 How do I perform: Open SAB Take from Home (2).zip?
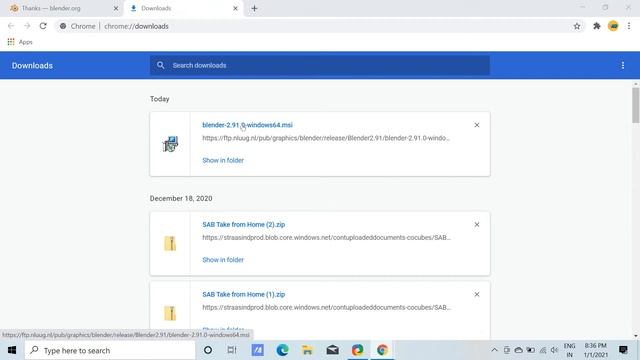pos(244,224)
